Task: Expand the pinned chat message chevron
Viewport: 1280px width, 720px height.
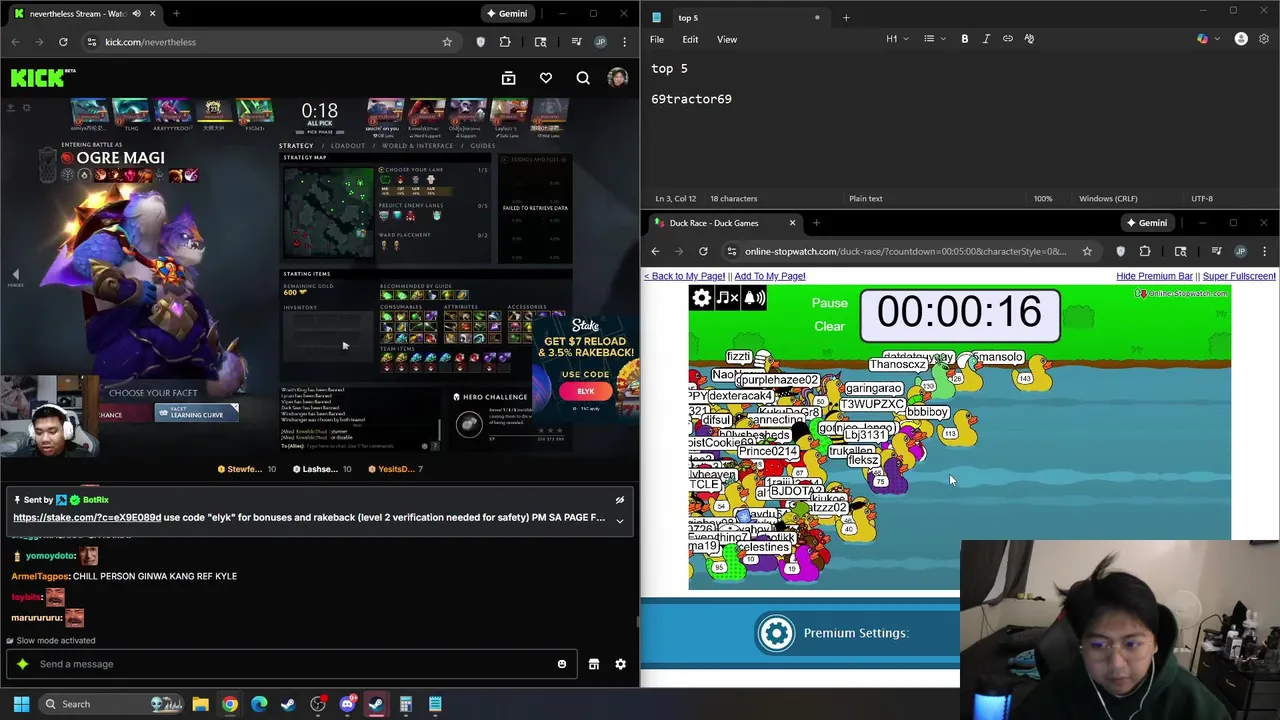Action: click(620, 521)
